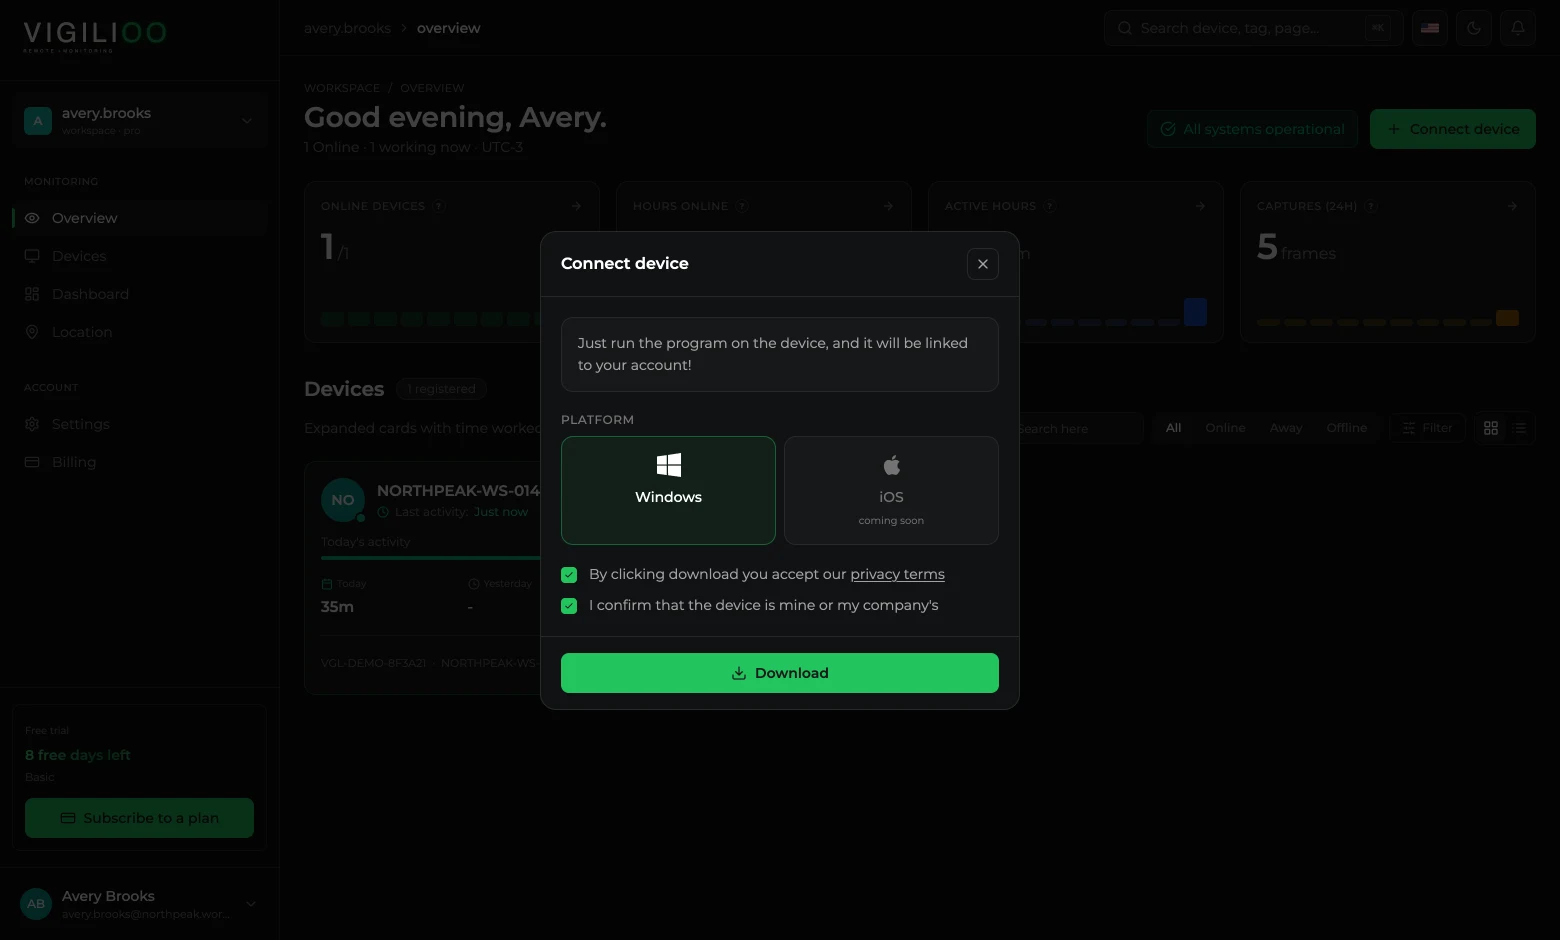Close the Connect device dialog
This screenshot has width=1560, height=940.
[983, 264]
